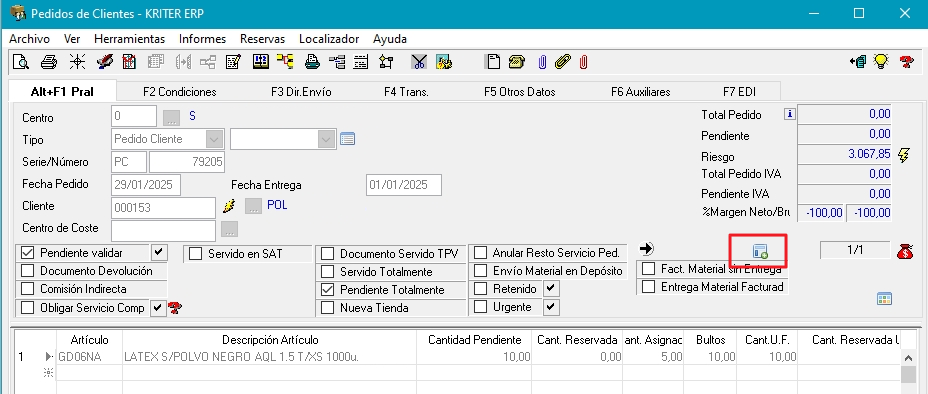Click the print preview magnifier icon
The width and height of the screenshot is (928, 394).
tap(21, 62)
